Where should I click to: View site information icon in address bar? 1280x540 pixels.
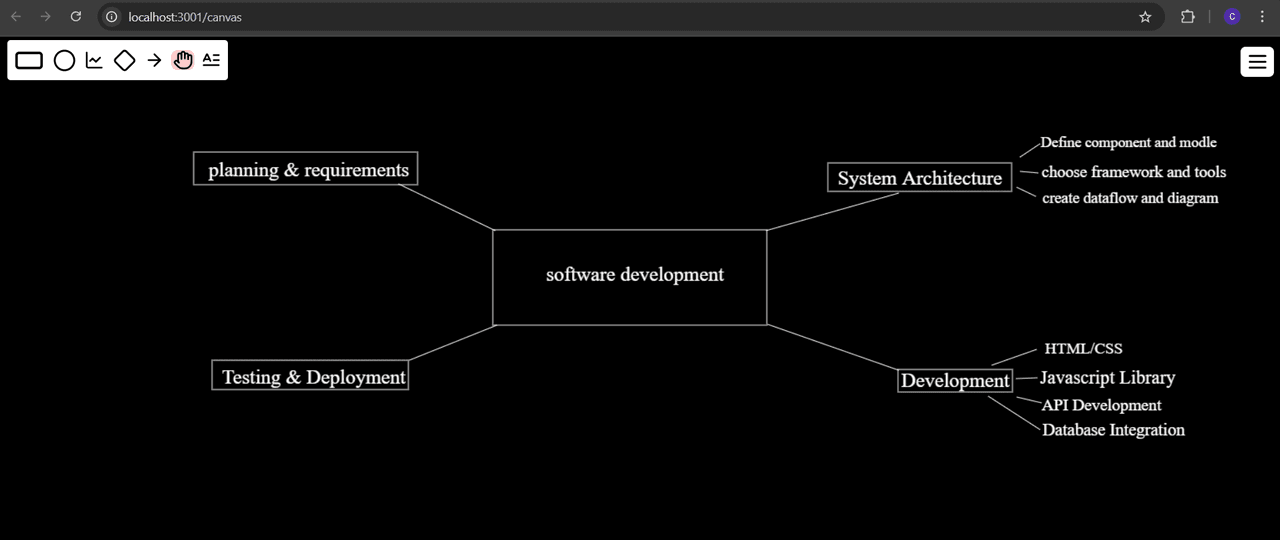(112, 17)
